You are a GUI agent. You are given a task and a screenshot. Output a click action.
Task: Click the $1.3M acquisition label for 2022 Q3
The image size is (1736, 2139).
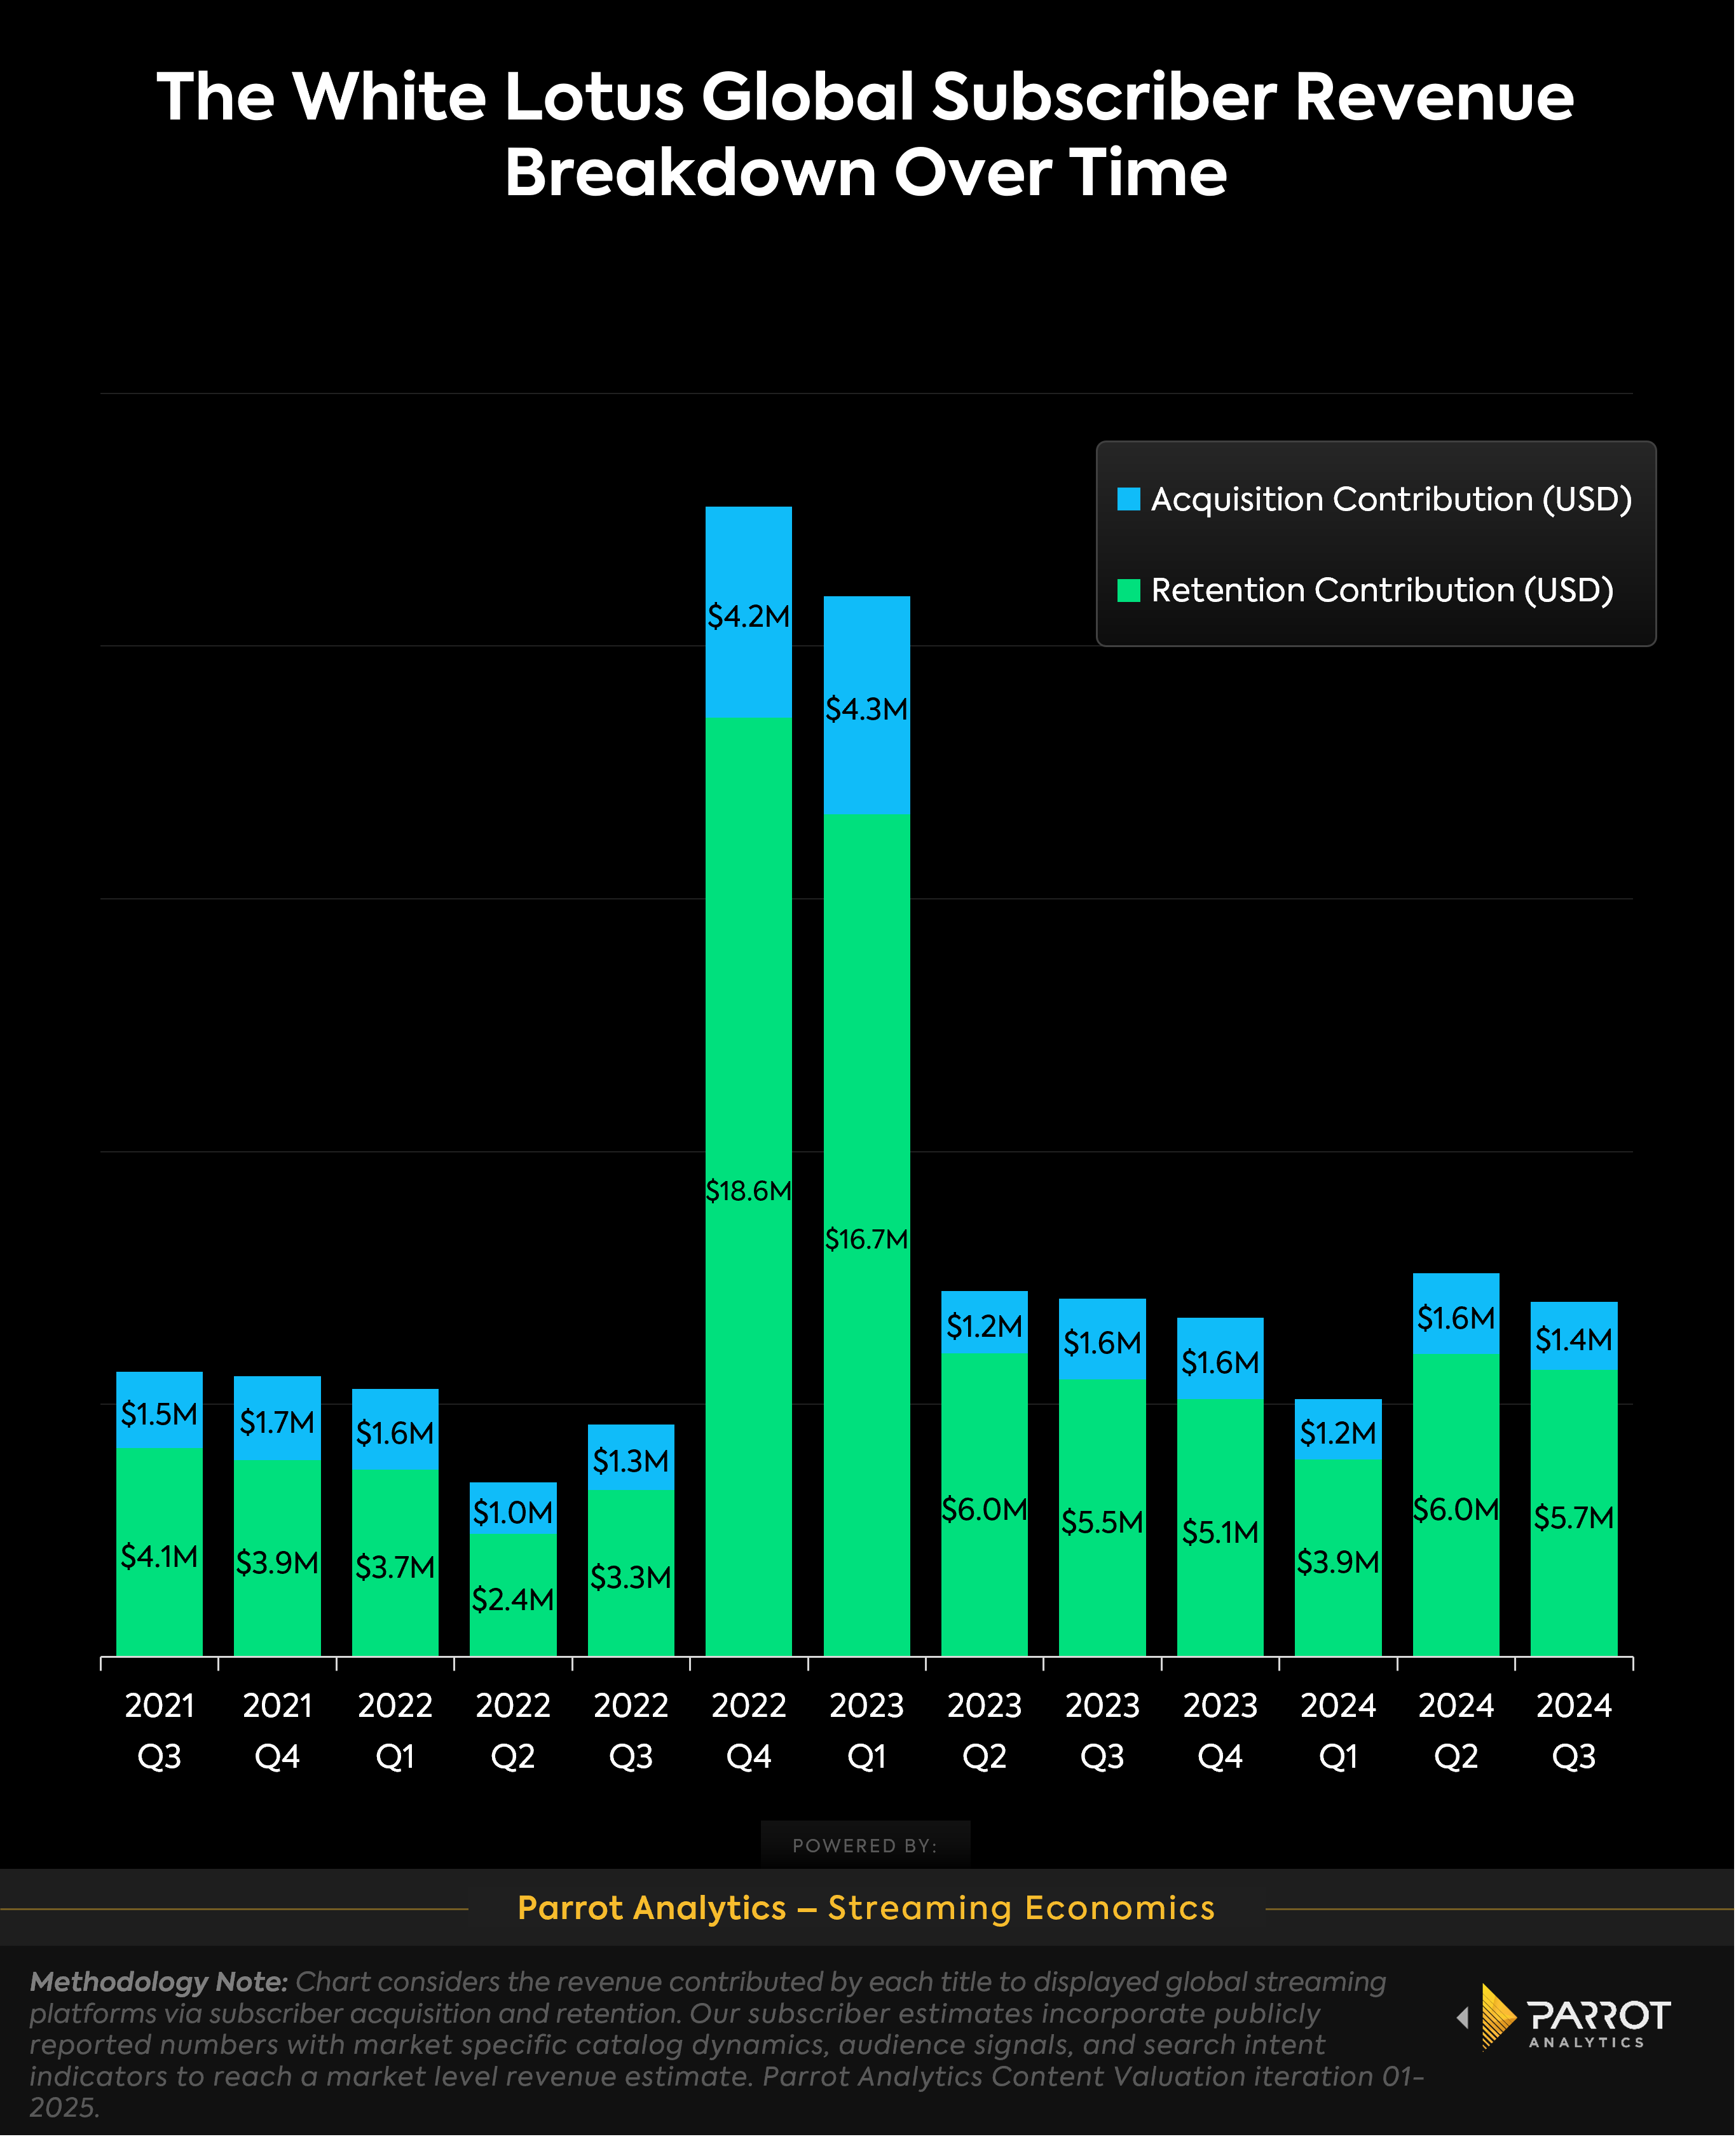click(x=631, y=1461)
